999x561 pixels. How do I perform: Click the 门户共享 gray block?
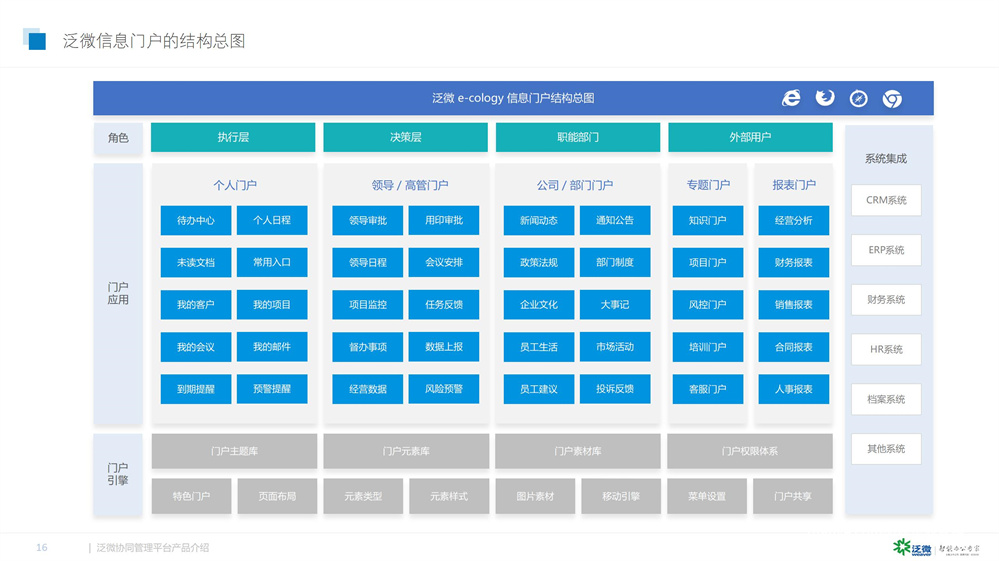coord(793,496)
